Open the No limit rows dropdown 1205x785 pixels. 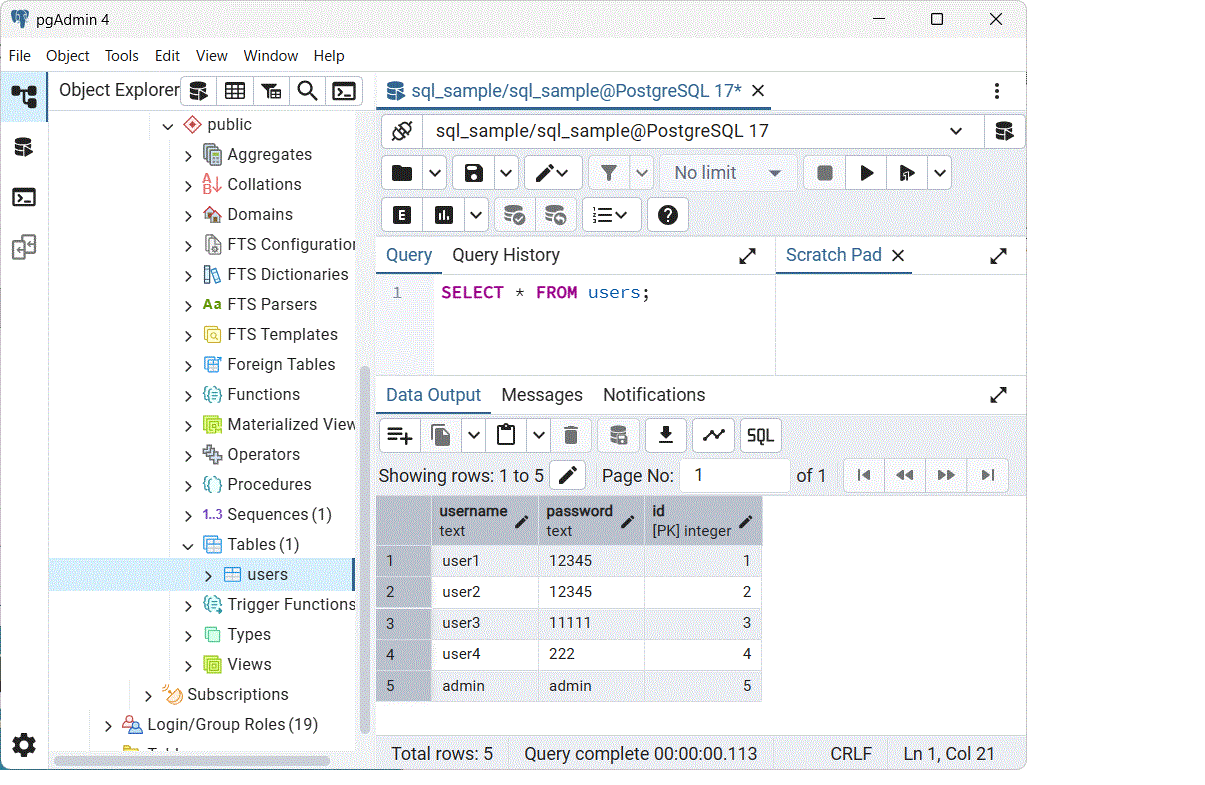[x=728, y=173]
